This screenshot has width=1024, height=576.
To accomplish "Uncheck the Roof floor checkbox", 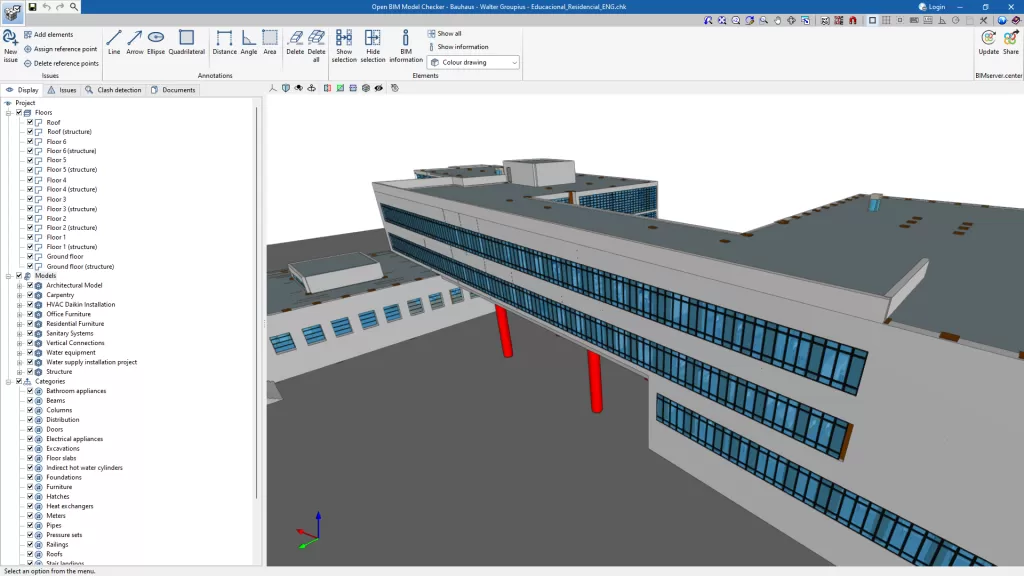I will 30,122.
